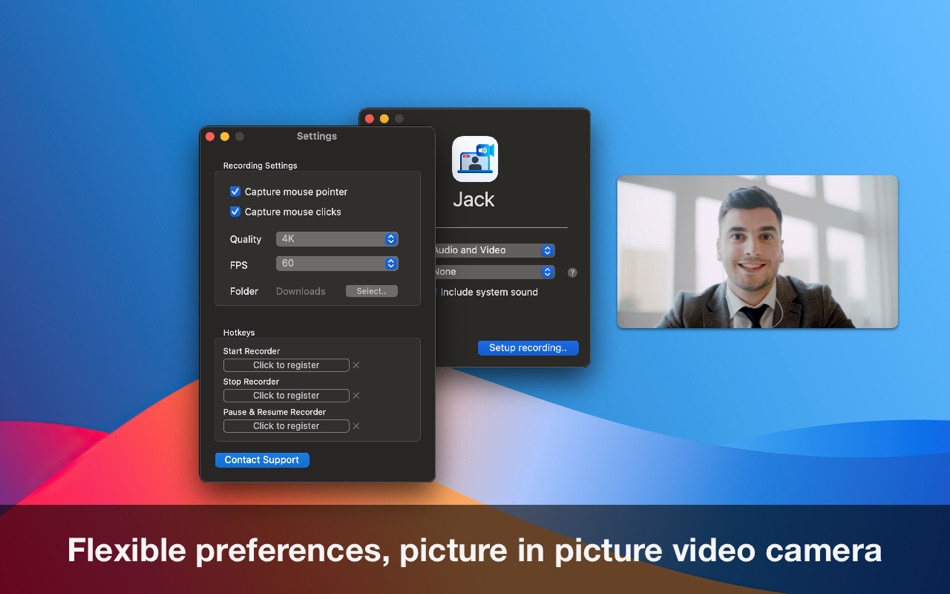Close the recorder main window with the red button
The image size is (950, 594).
tap(370, 119)
